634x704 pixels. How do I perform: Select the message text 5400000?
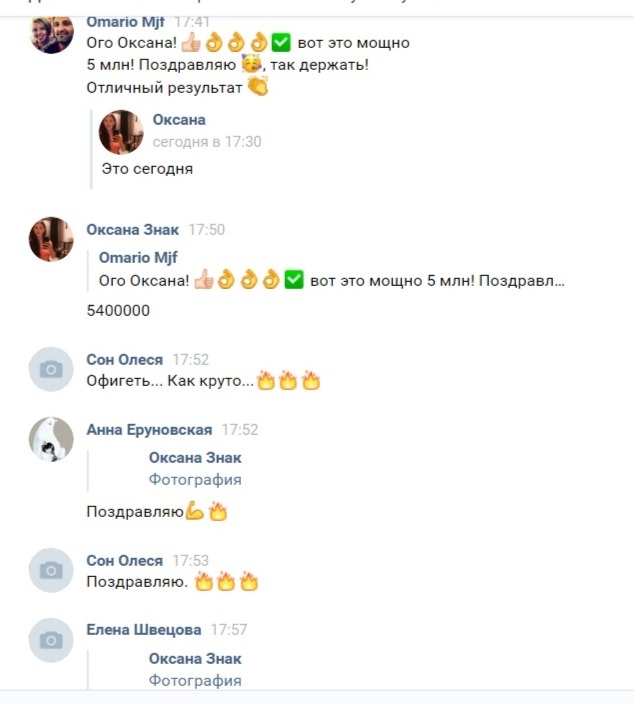tap(118, 310)
